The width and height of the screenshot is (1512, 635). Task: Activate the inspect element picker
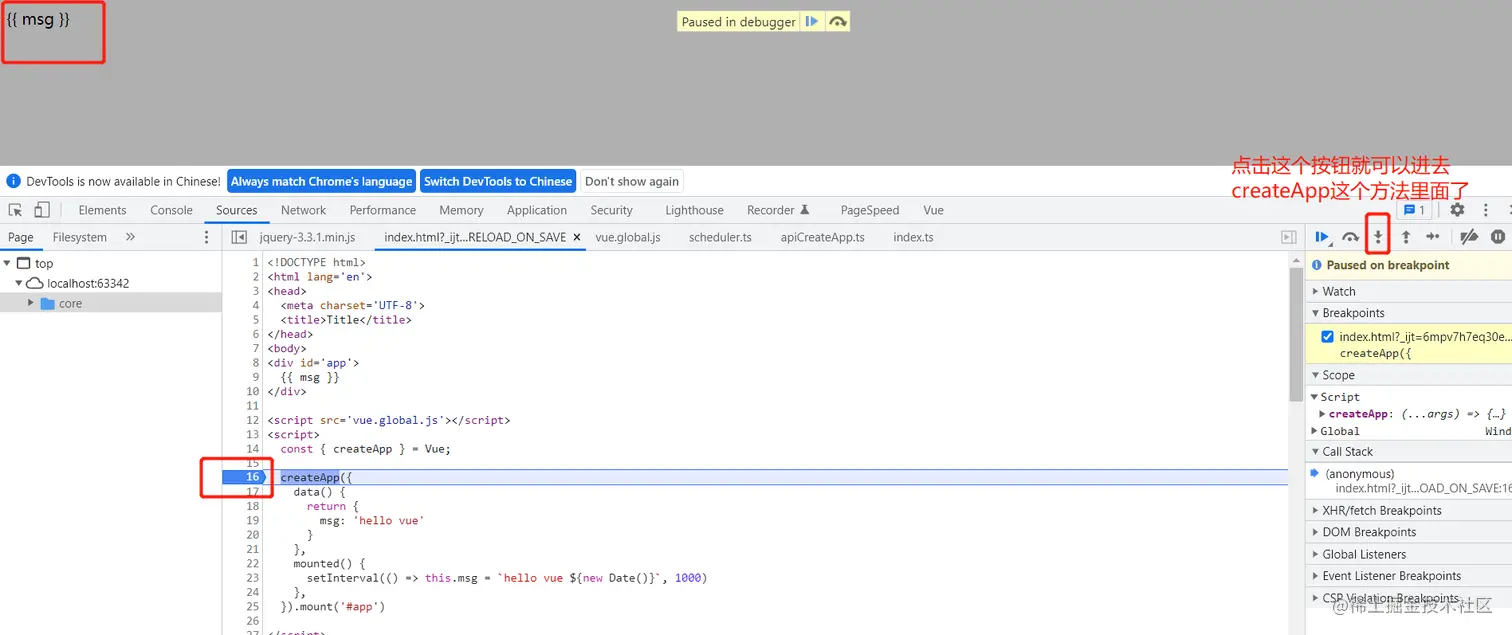coord(16,210)
